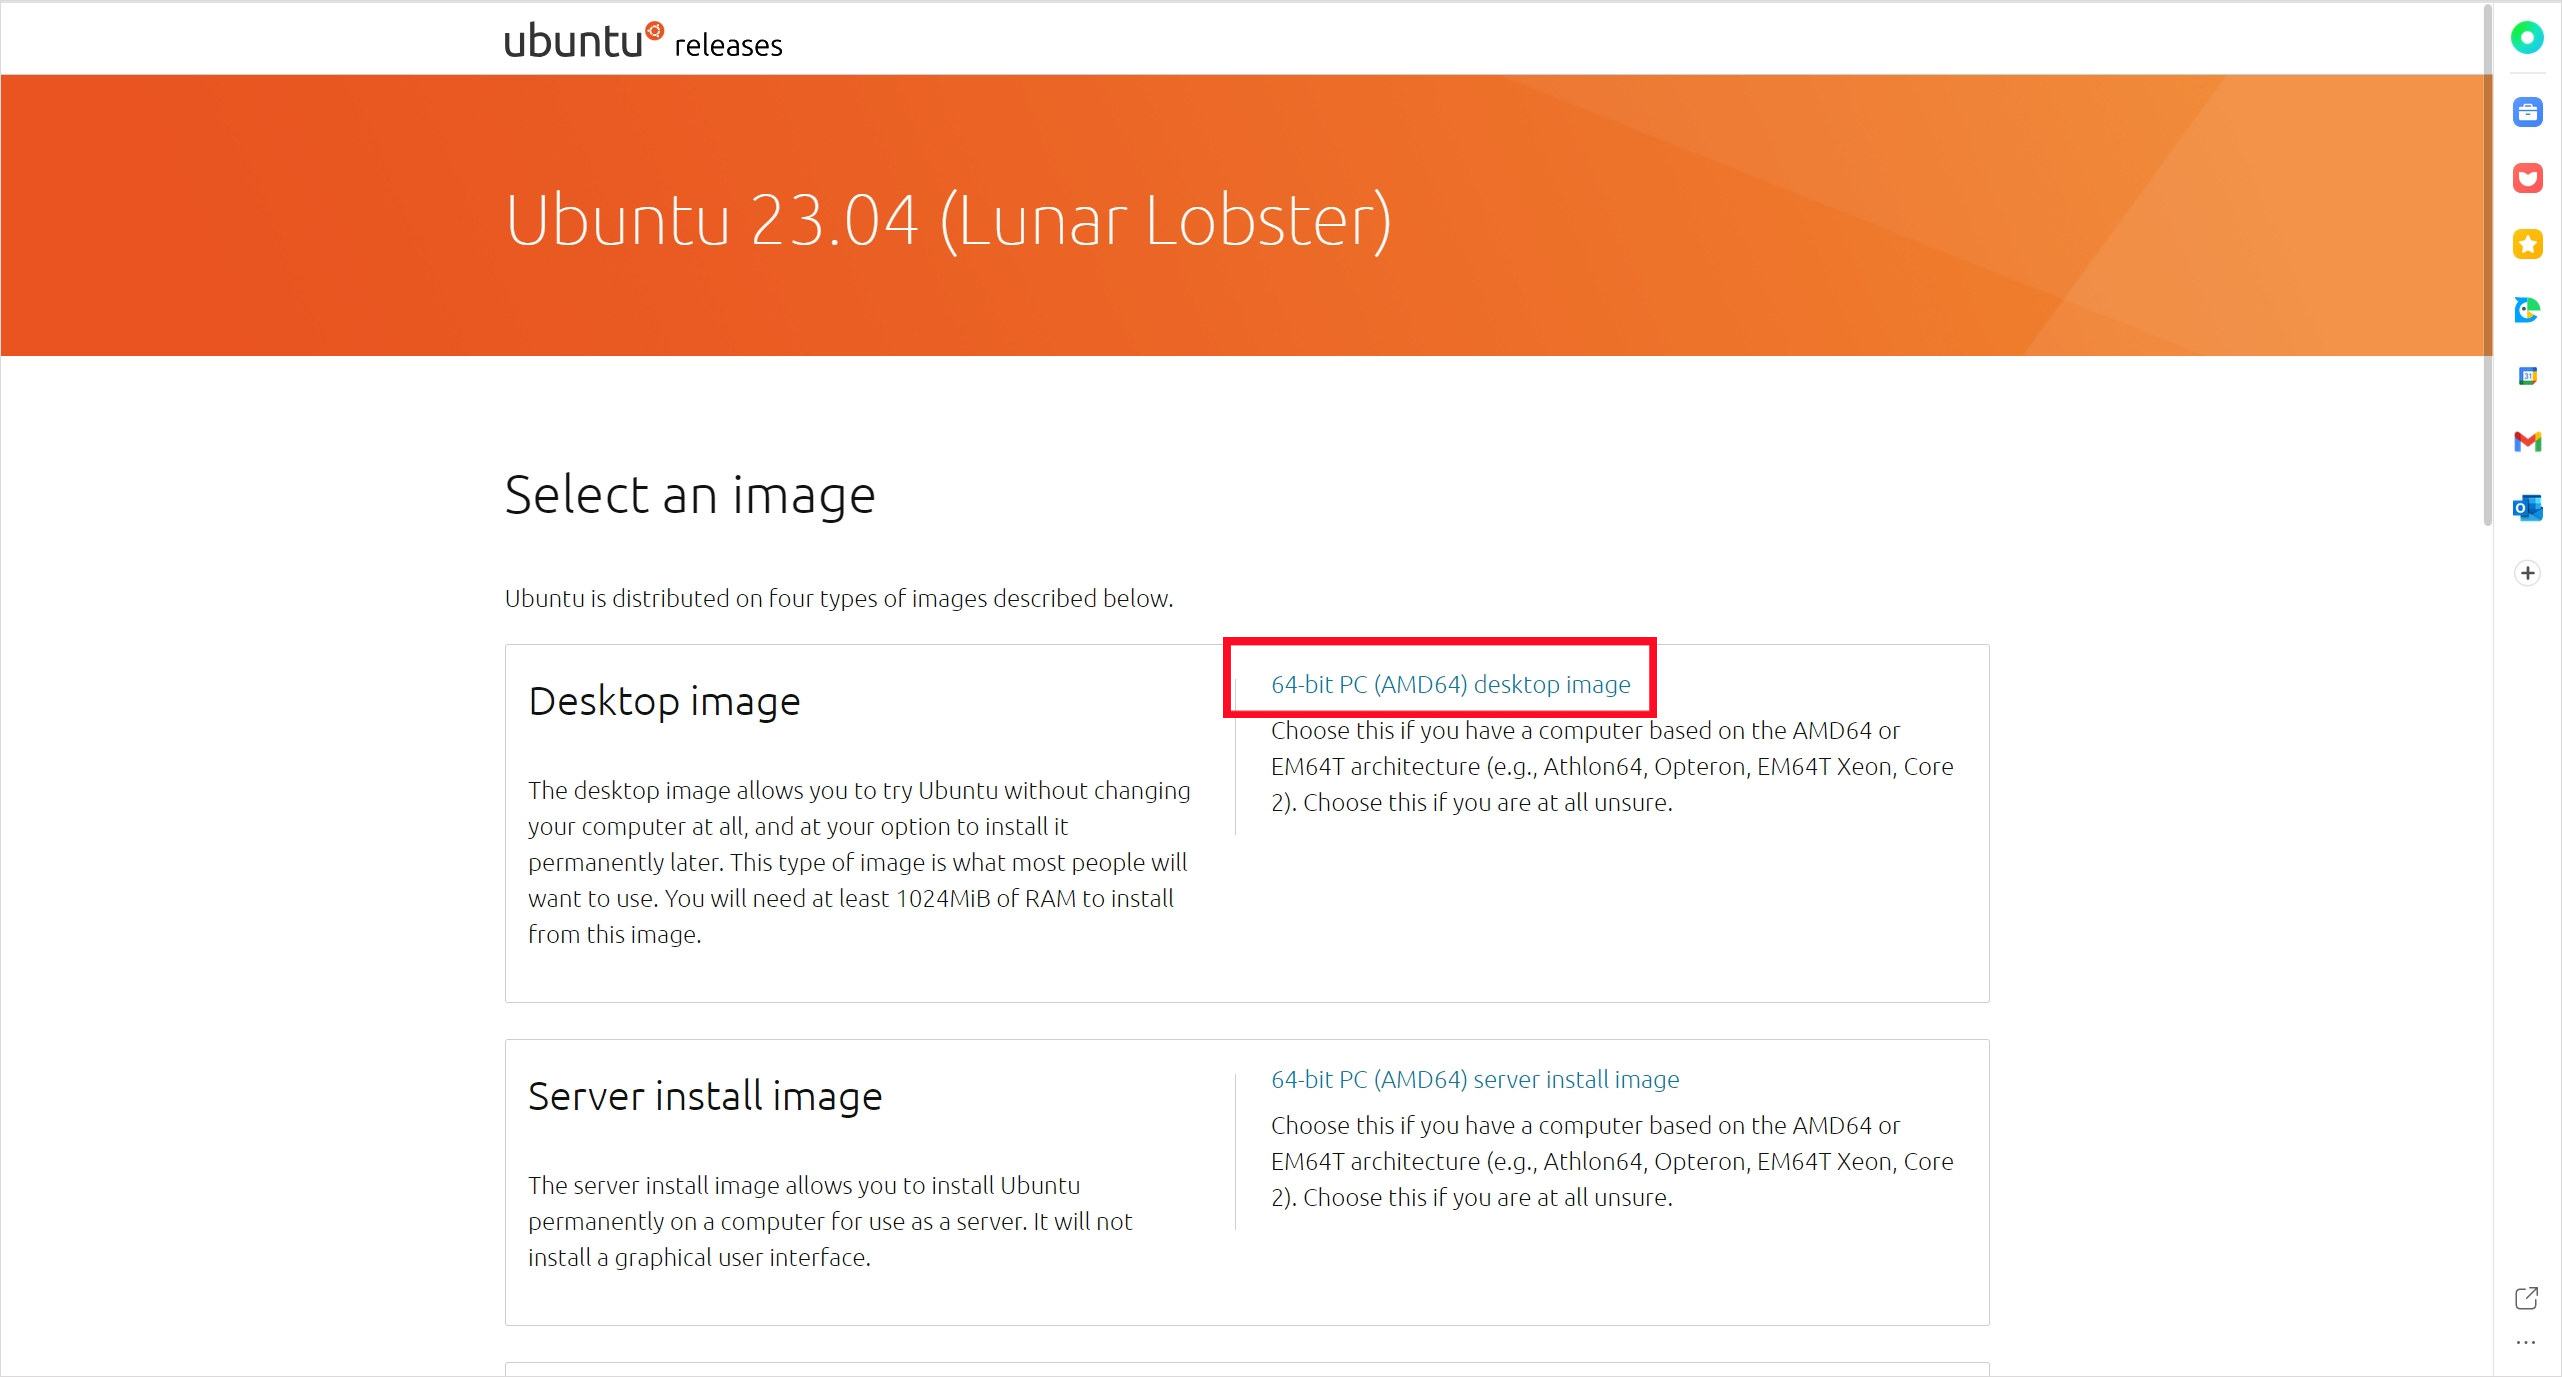Open the blue toolbox sidebar icon
Viewport: 2562px width, 1377px height.
tap(2527, 112)
